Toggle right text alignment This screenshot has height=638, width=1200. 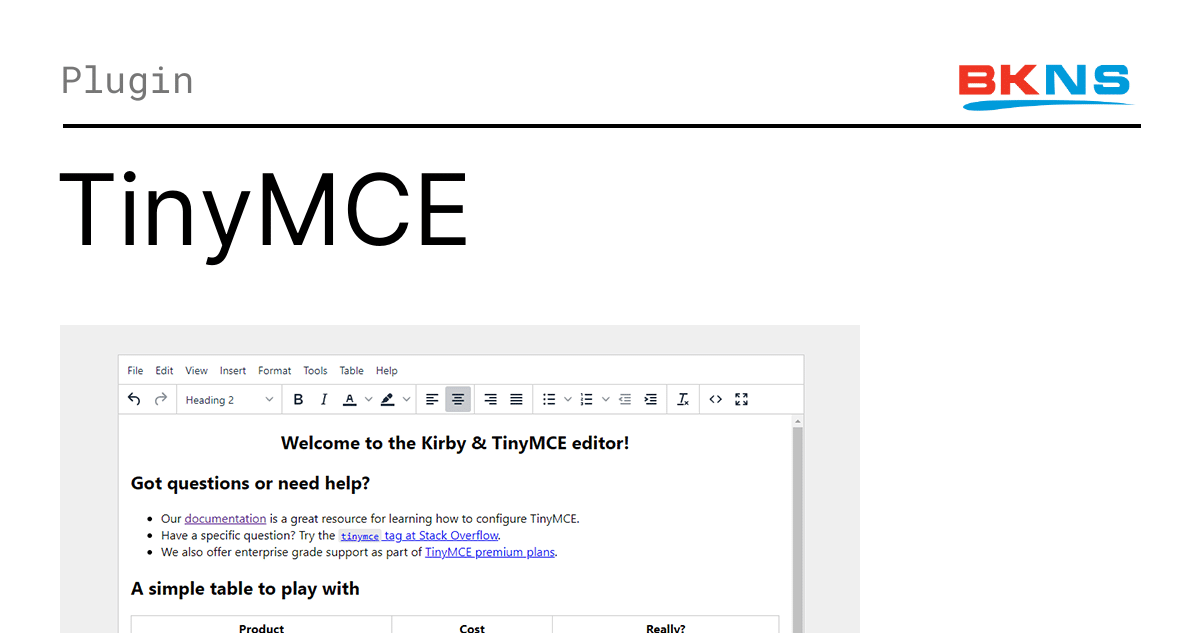[x=489, y=399]
